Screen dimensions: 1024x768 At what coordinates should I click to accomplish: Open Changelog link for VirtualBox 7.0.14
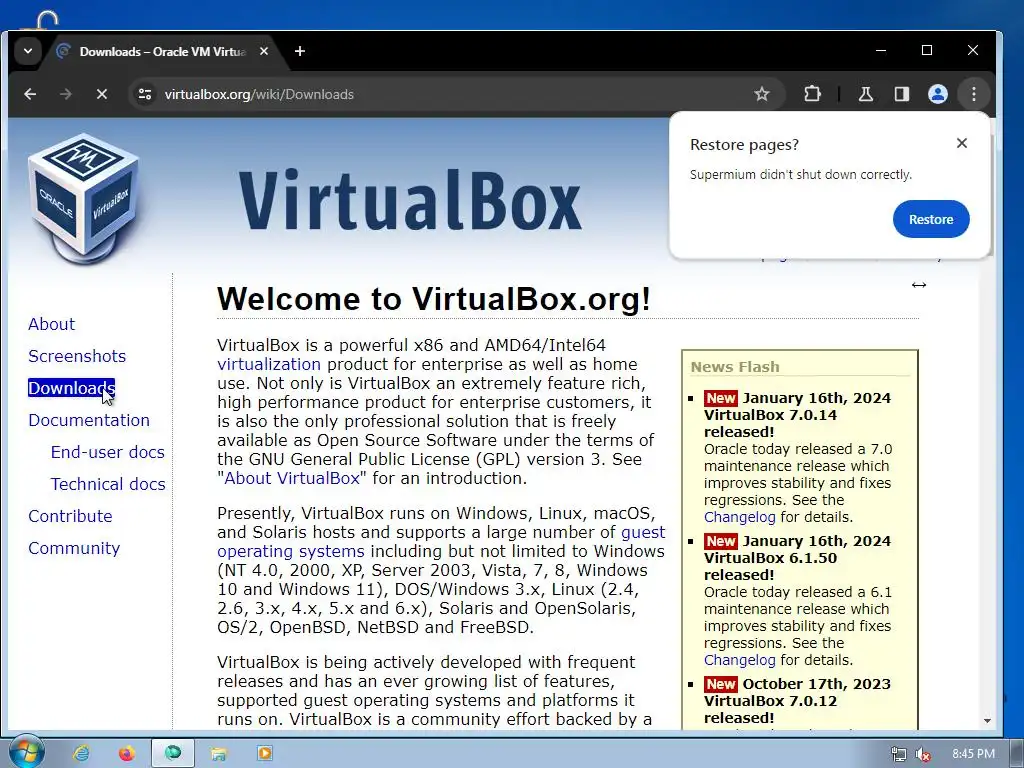click(740, 517)
